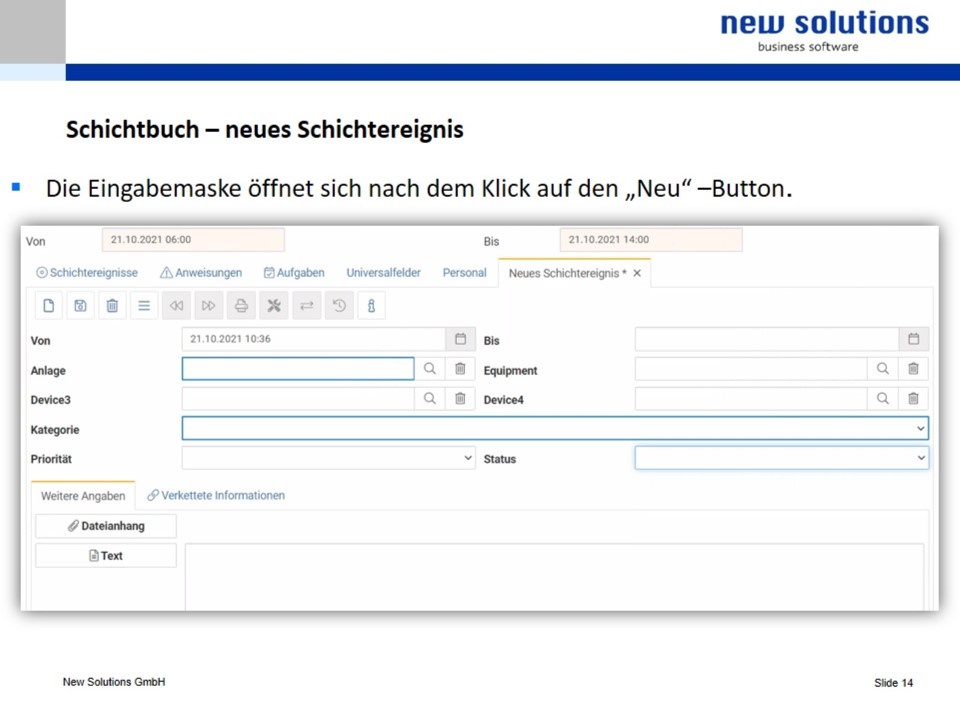Click the list view icon in toolbar
The image size is (960, 720).
pyautogui.click(x=144, y=306)
